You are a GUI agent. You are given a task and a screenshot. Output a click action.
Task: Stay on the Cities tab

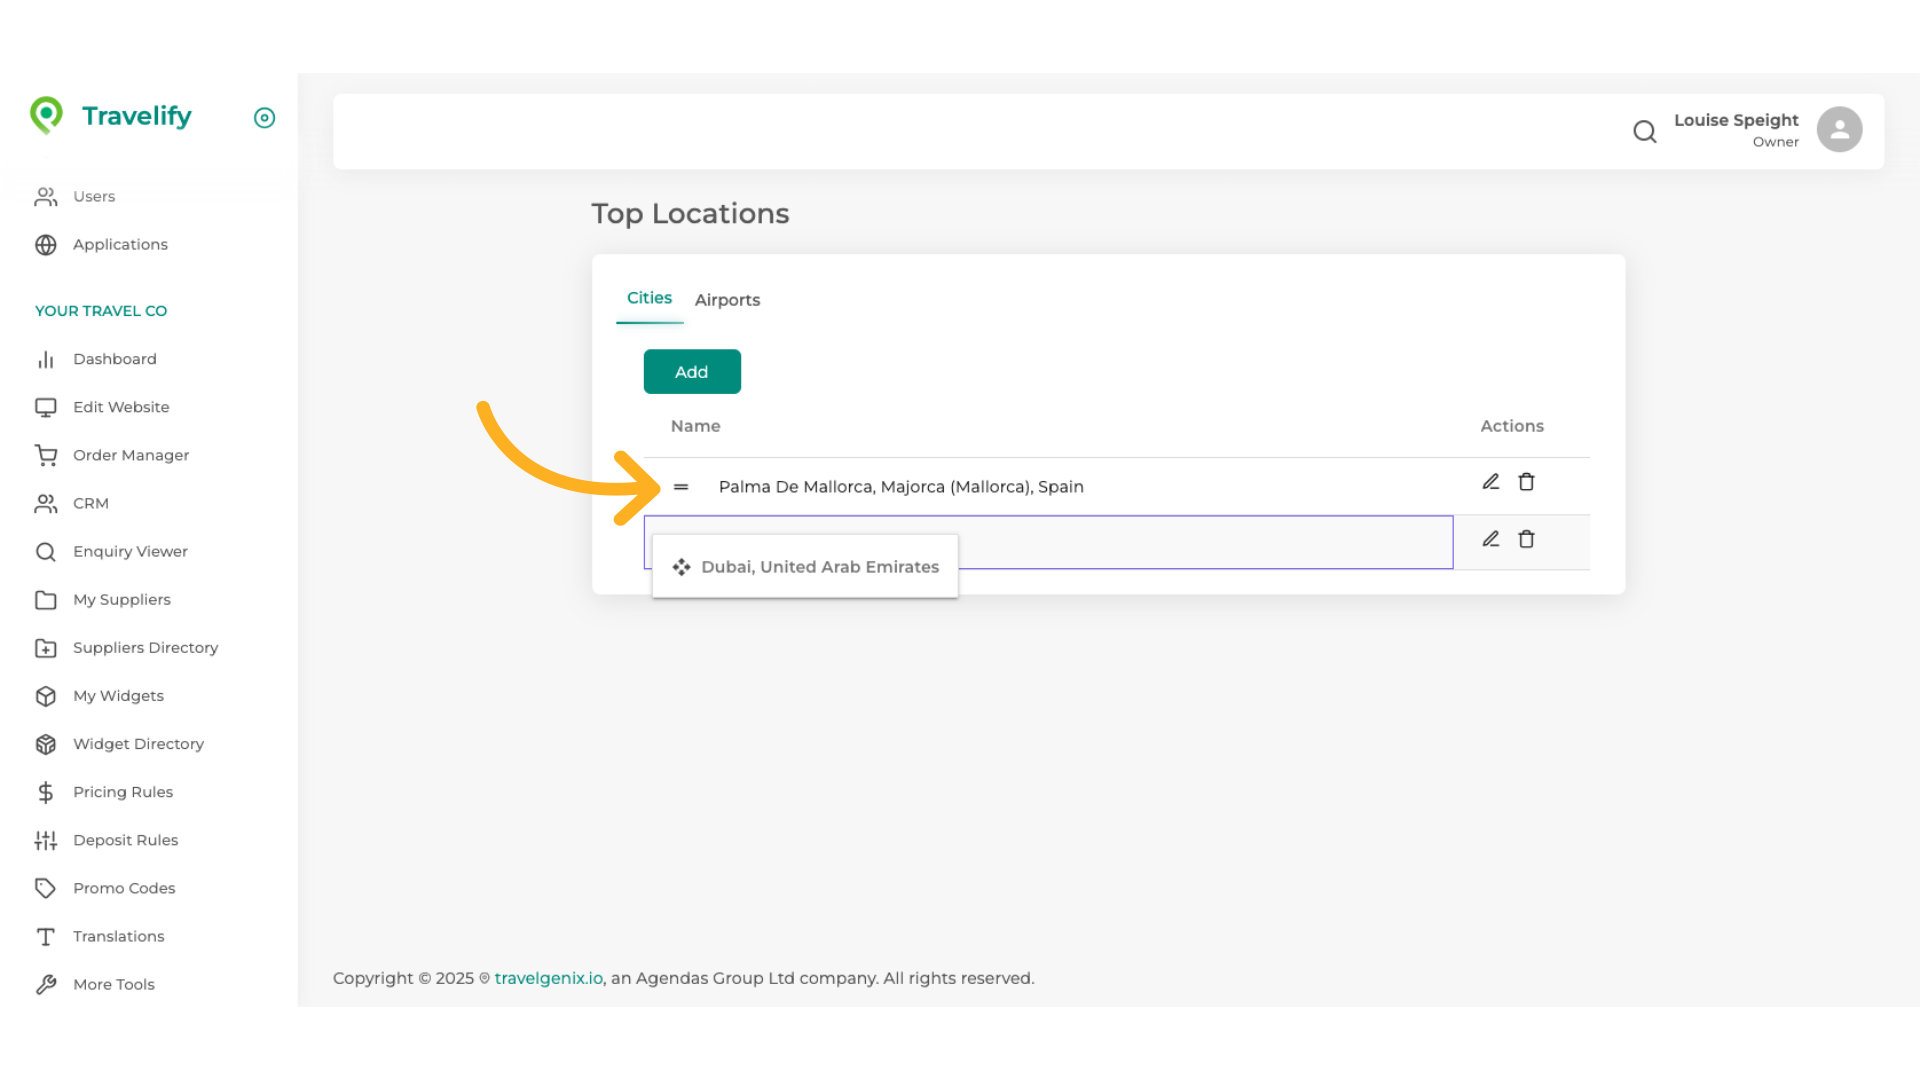(x=649, y=297)
